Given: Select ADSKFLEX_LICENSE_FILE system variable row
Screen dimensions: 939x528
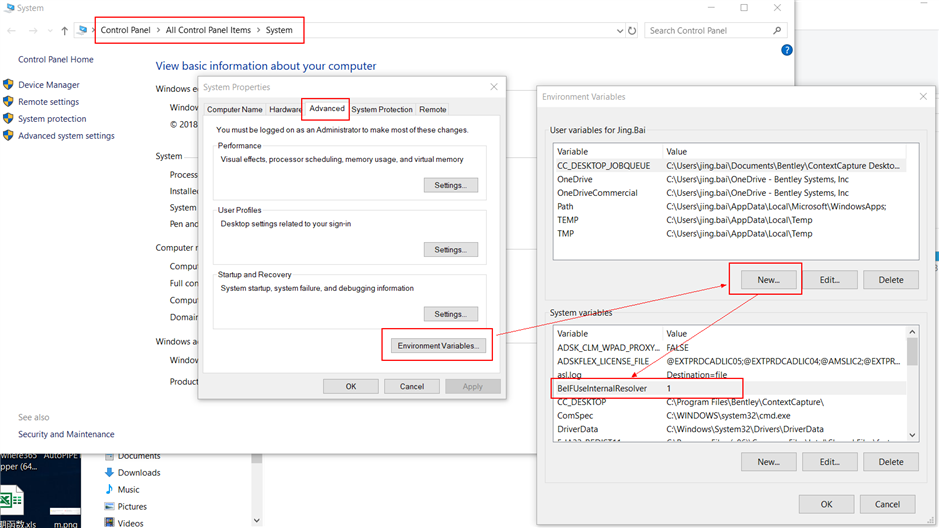Looking at the screenshot, I should coord(729,361).
